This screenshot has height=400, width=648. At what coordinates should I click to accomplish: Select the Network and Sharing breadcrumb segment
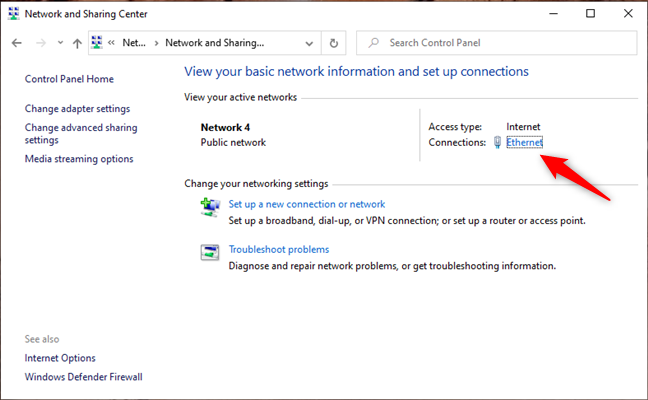(x=214, y=43)
